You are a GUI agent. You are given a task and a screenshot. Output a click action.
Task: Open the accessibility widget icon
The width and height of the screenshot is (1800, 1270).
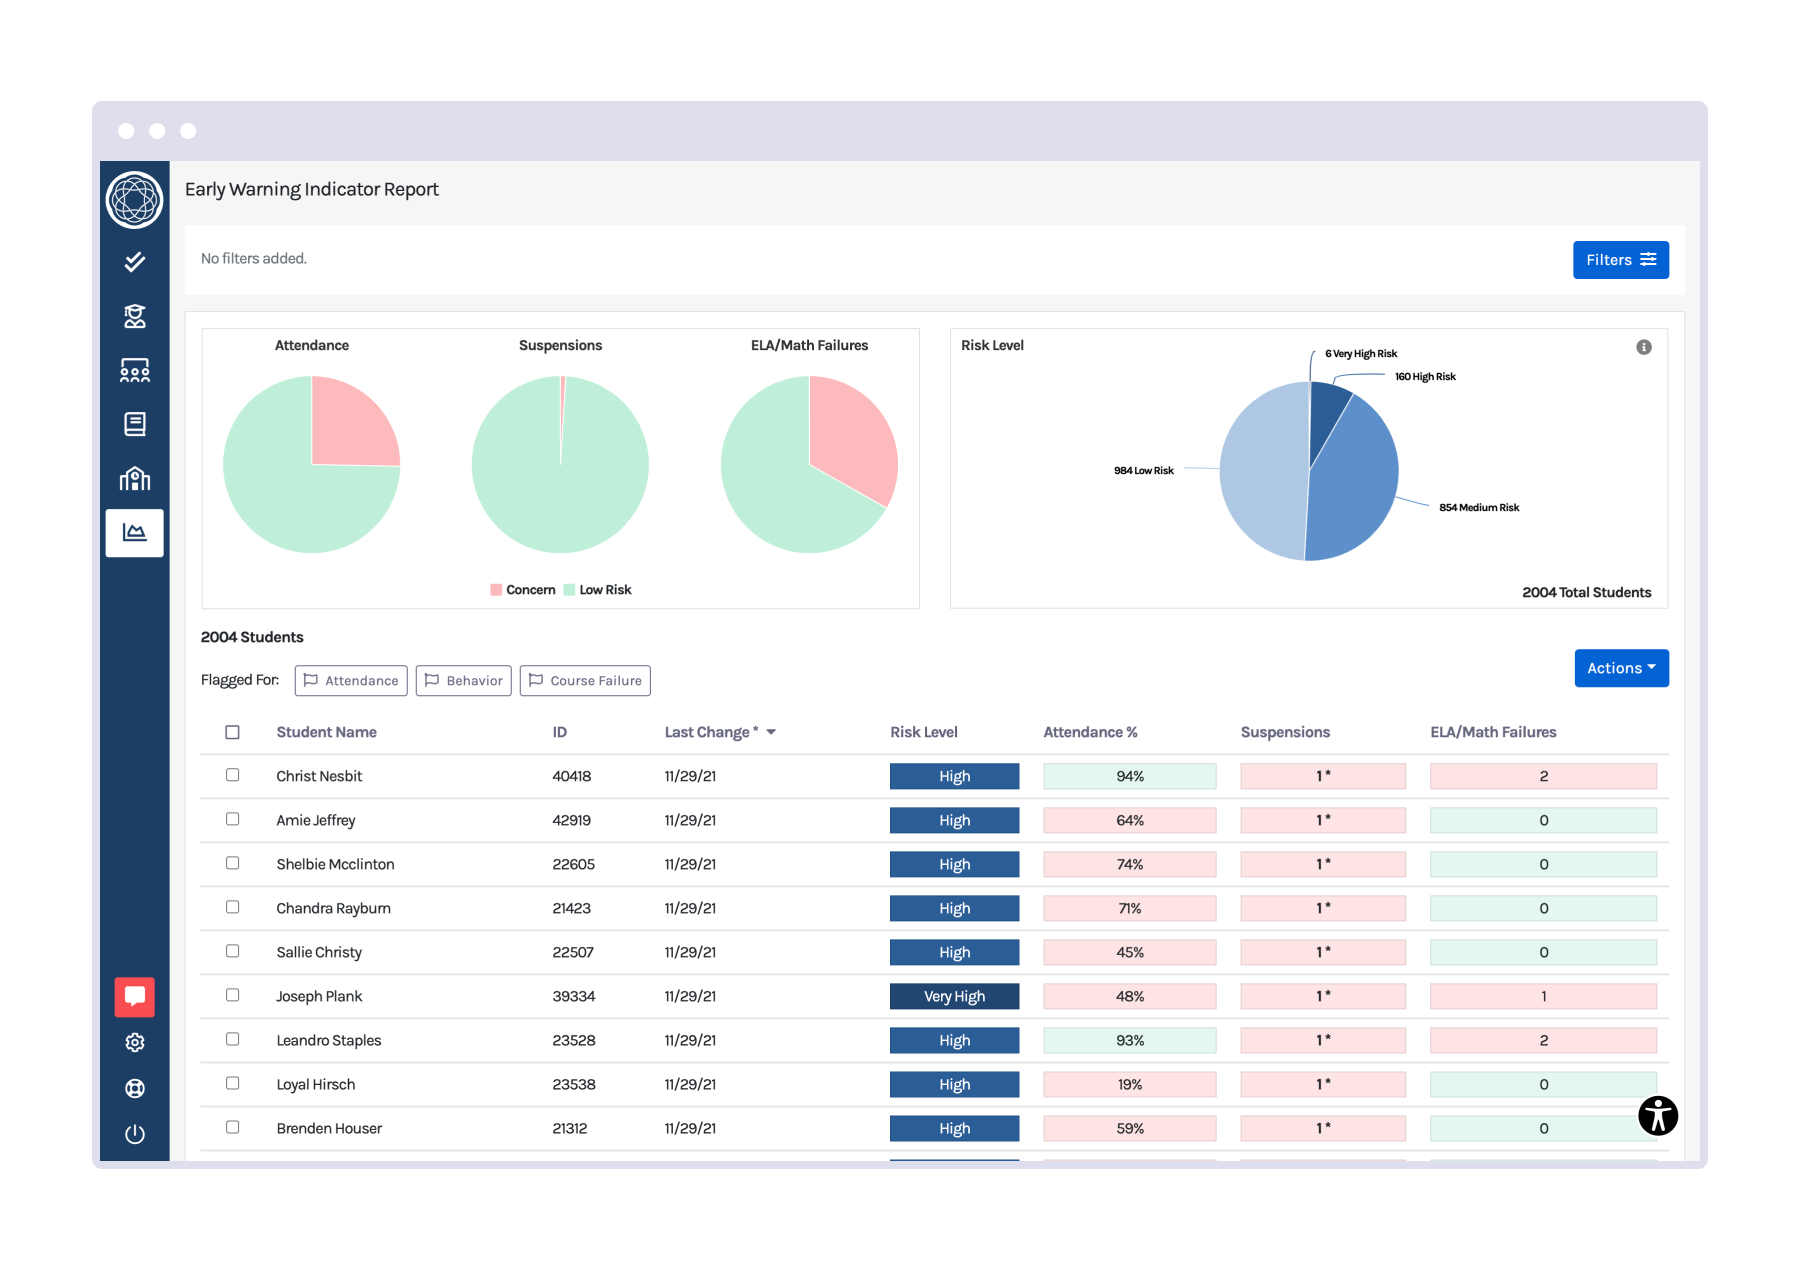[1657, 1115]
